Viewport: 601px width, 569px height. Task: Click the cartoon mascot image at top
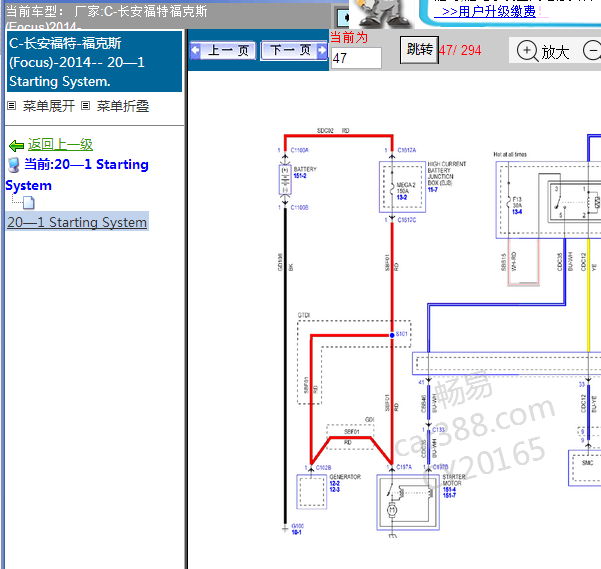(383, 14)
